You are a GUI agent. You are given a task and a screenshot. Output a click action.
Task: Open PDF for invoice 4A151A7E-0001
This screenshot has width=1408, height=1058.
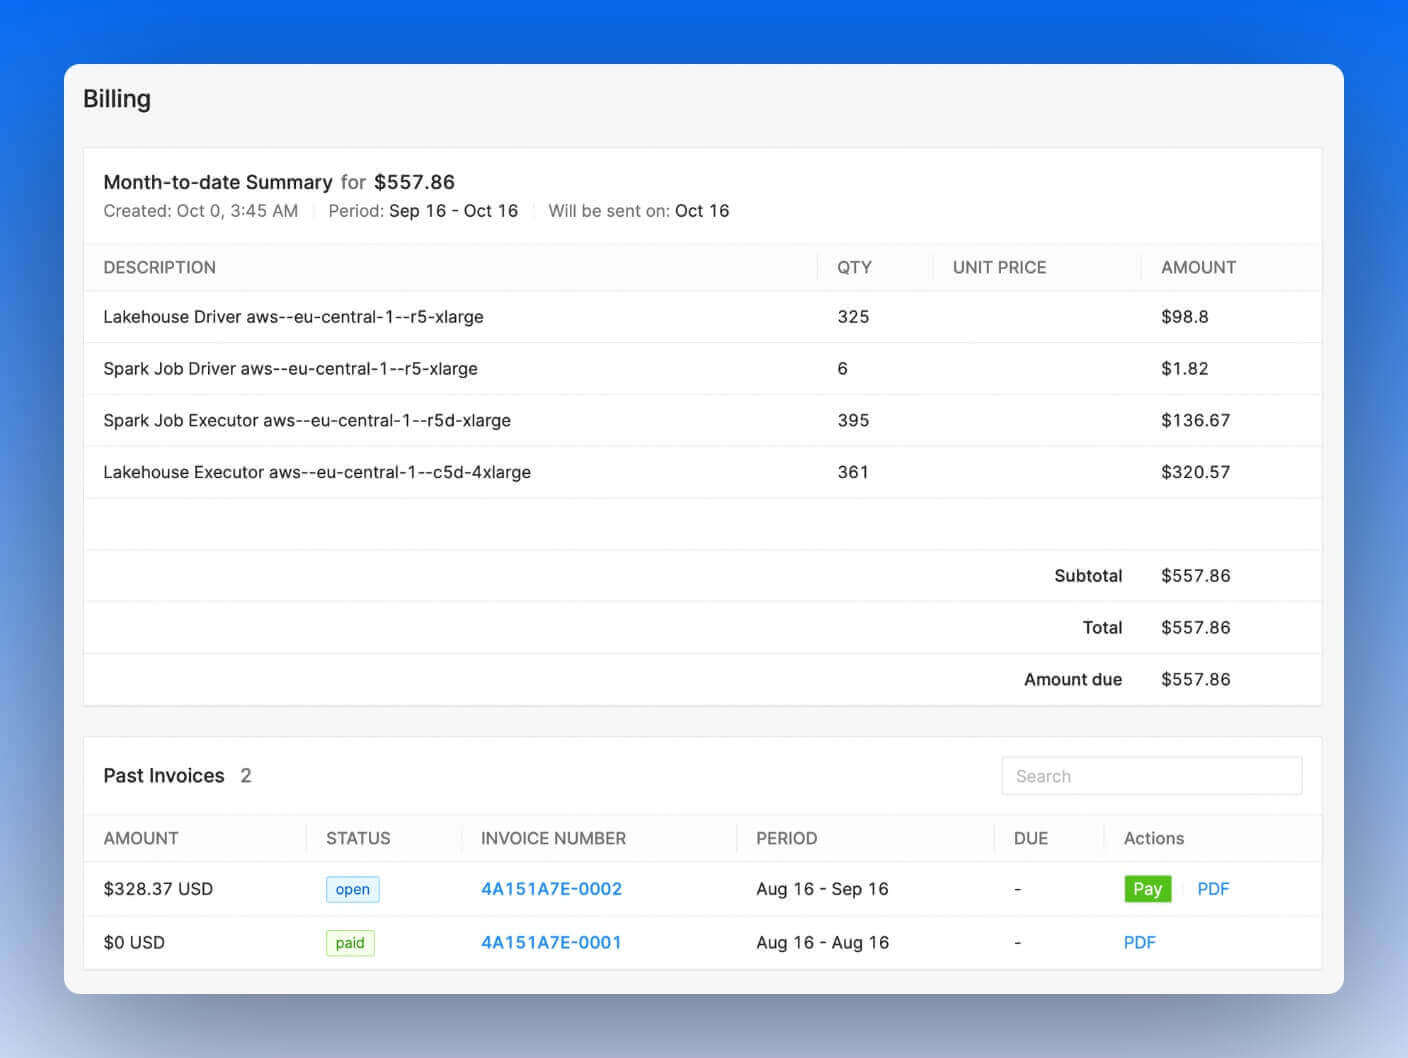[x=1139, y=942]
